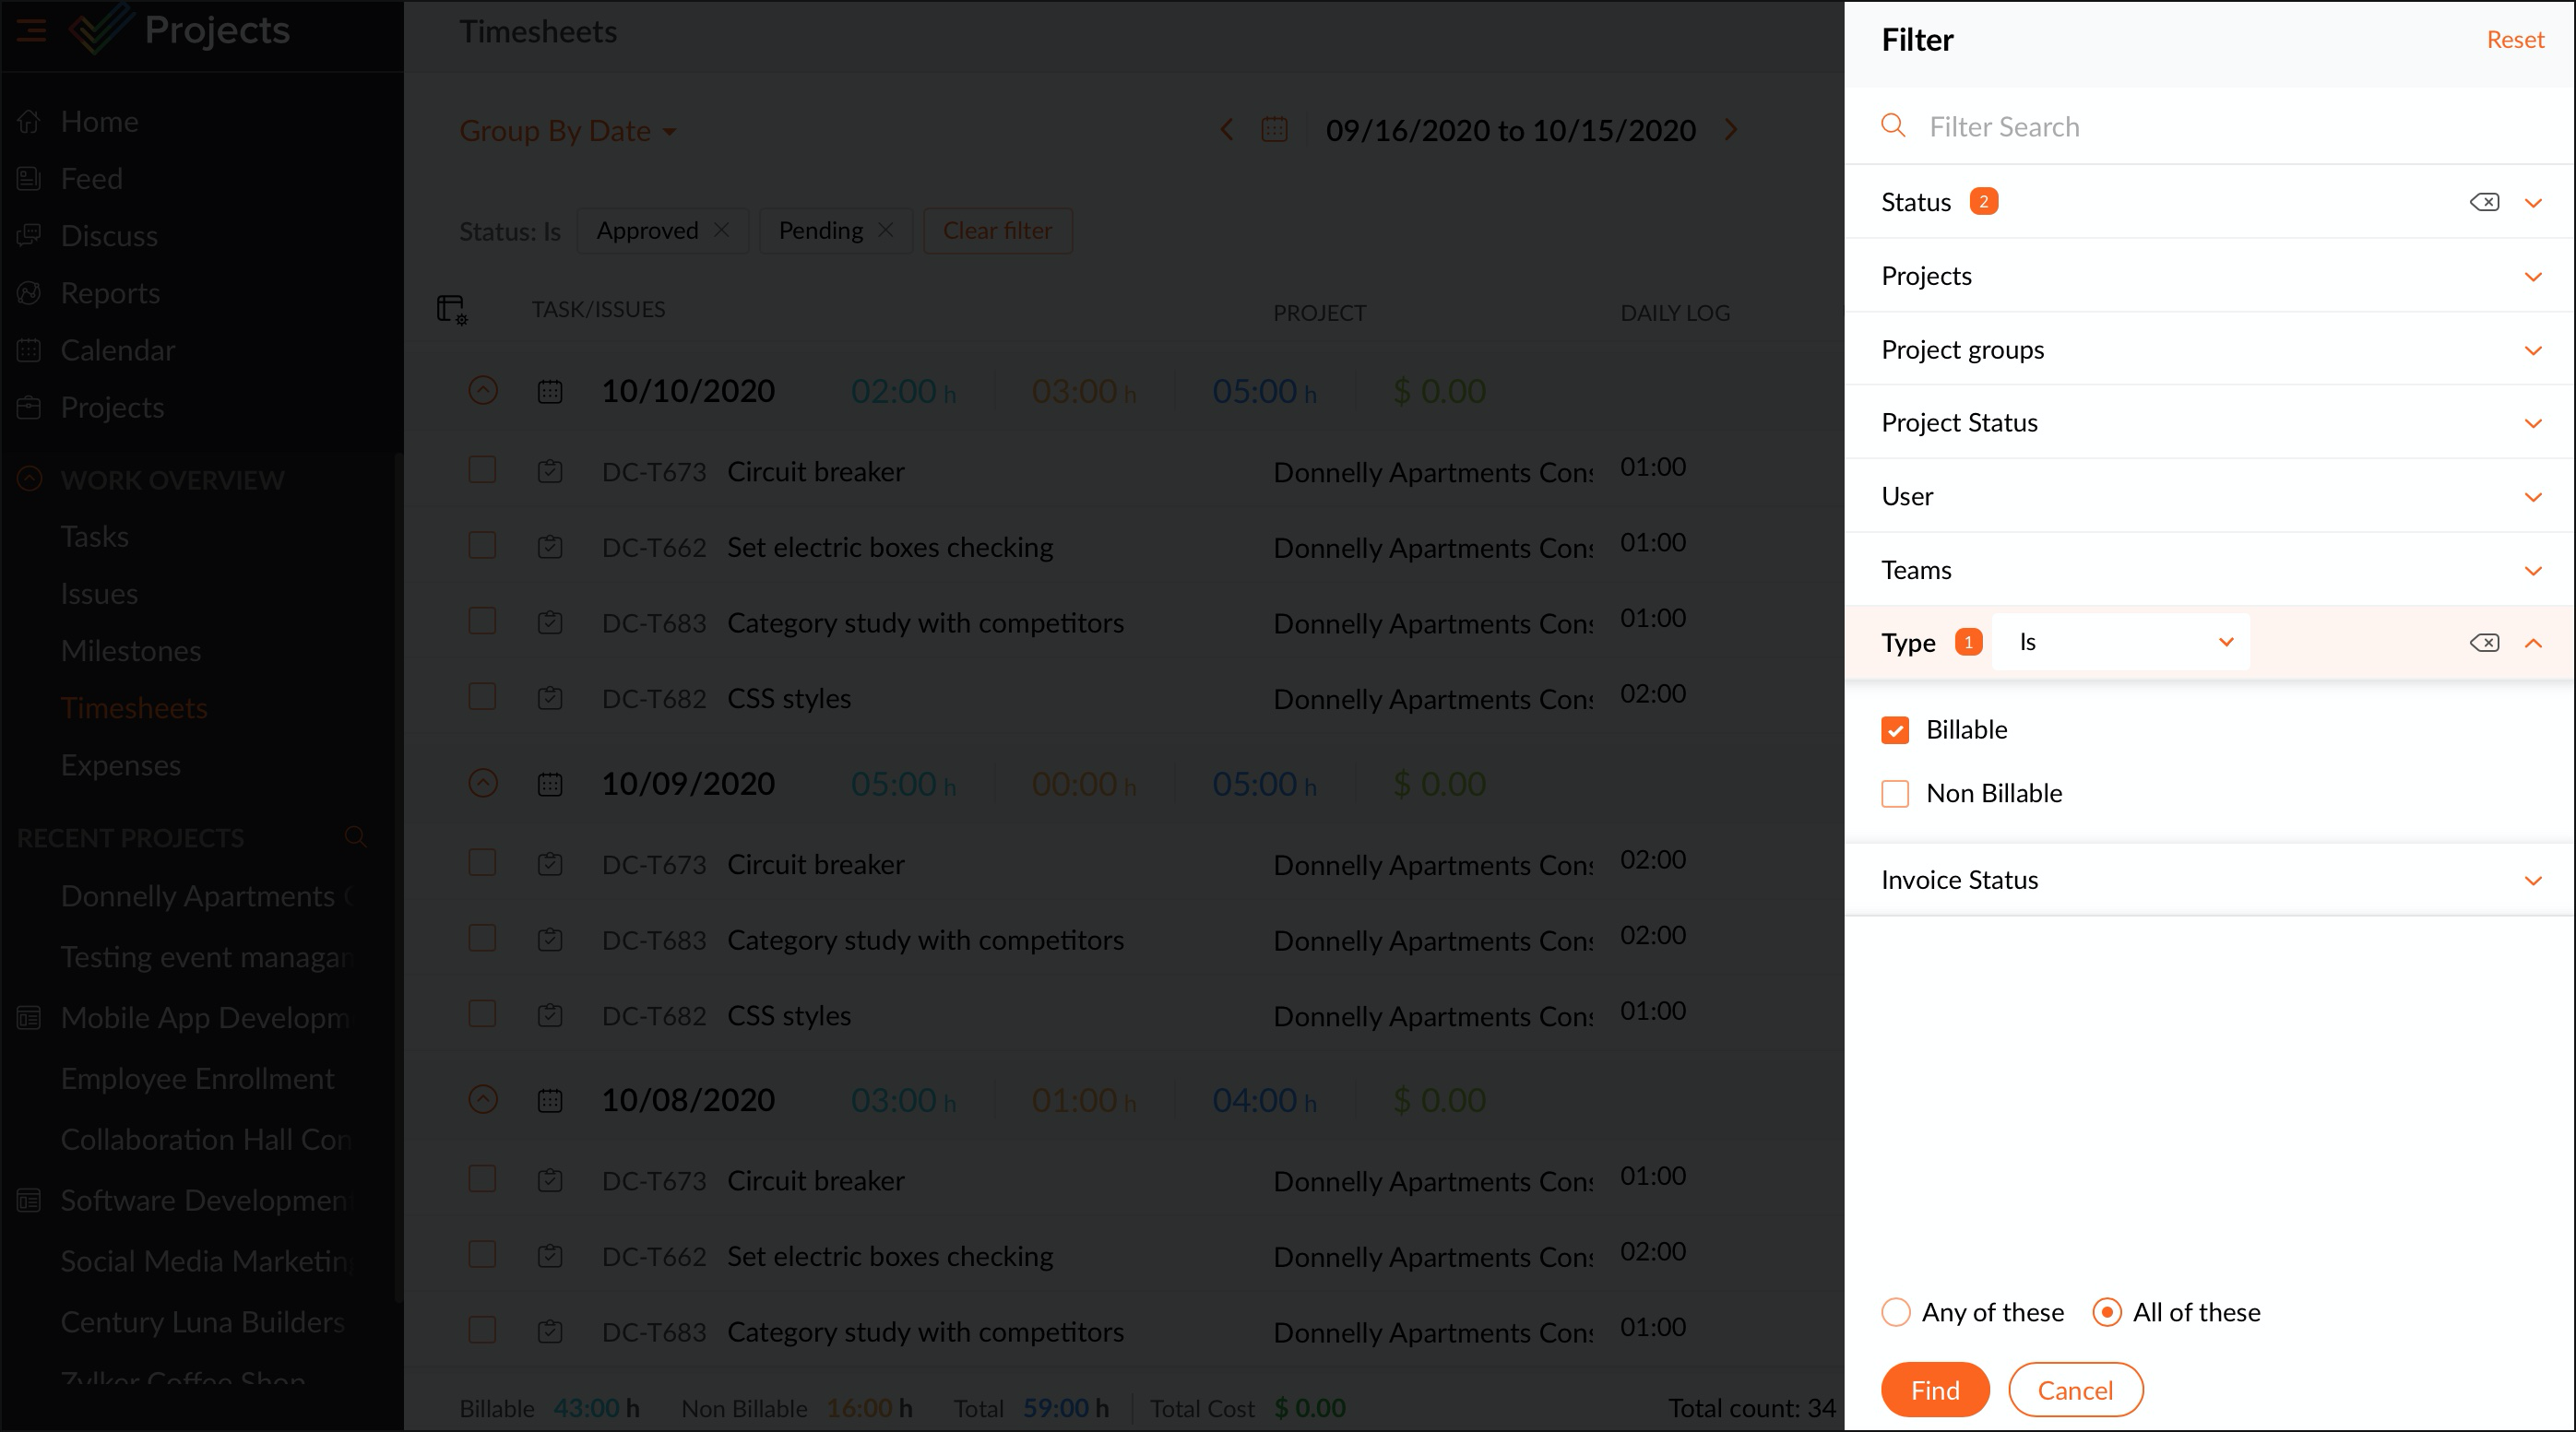Clear the Type filter with its backspace icon
2576x1432 pixels.
click(2484, 642)
